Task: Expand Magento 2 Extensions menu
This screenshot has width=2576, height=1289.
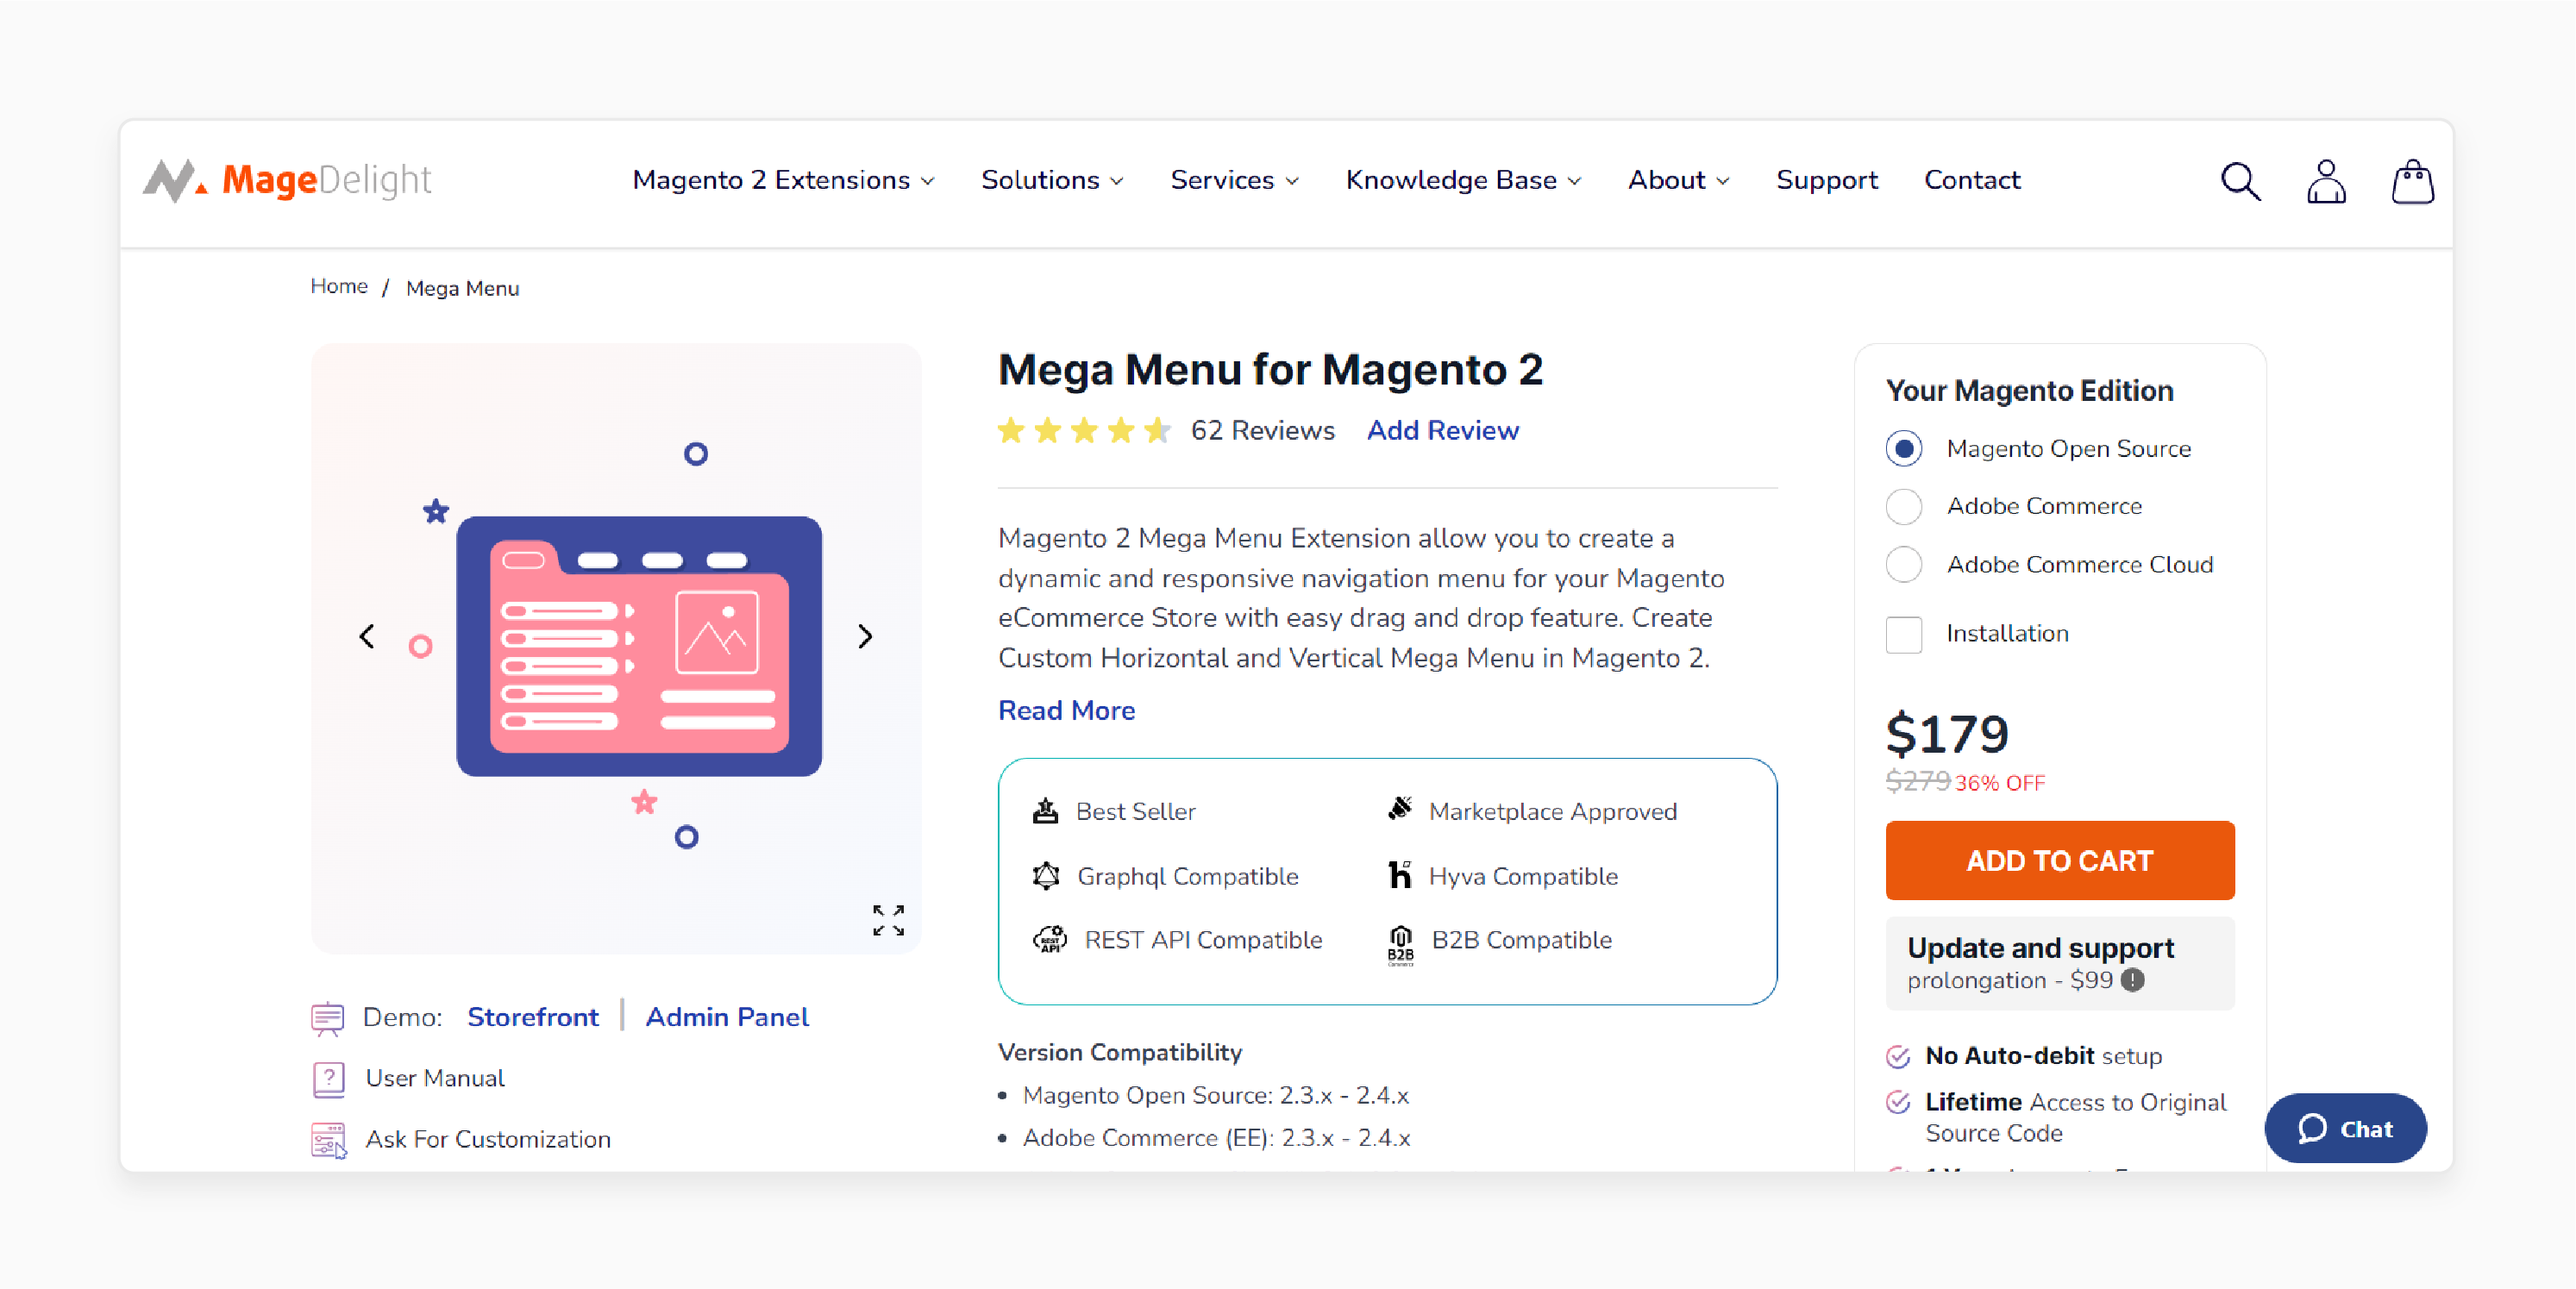Action: point(783,180)
